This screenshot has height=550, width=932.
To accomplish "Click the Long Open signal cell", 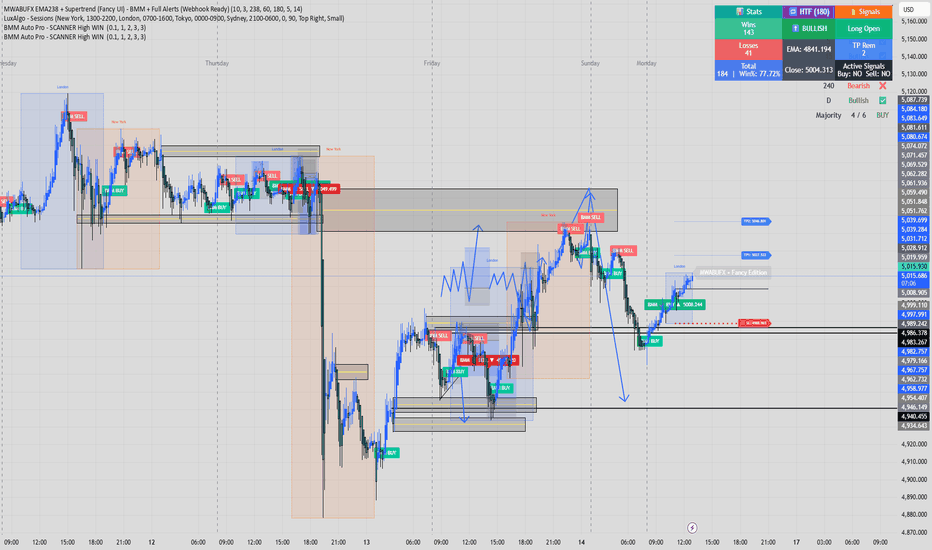I will tap(864, 29).
